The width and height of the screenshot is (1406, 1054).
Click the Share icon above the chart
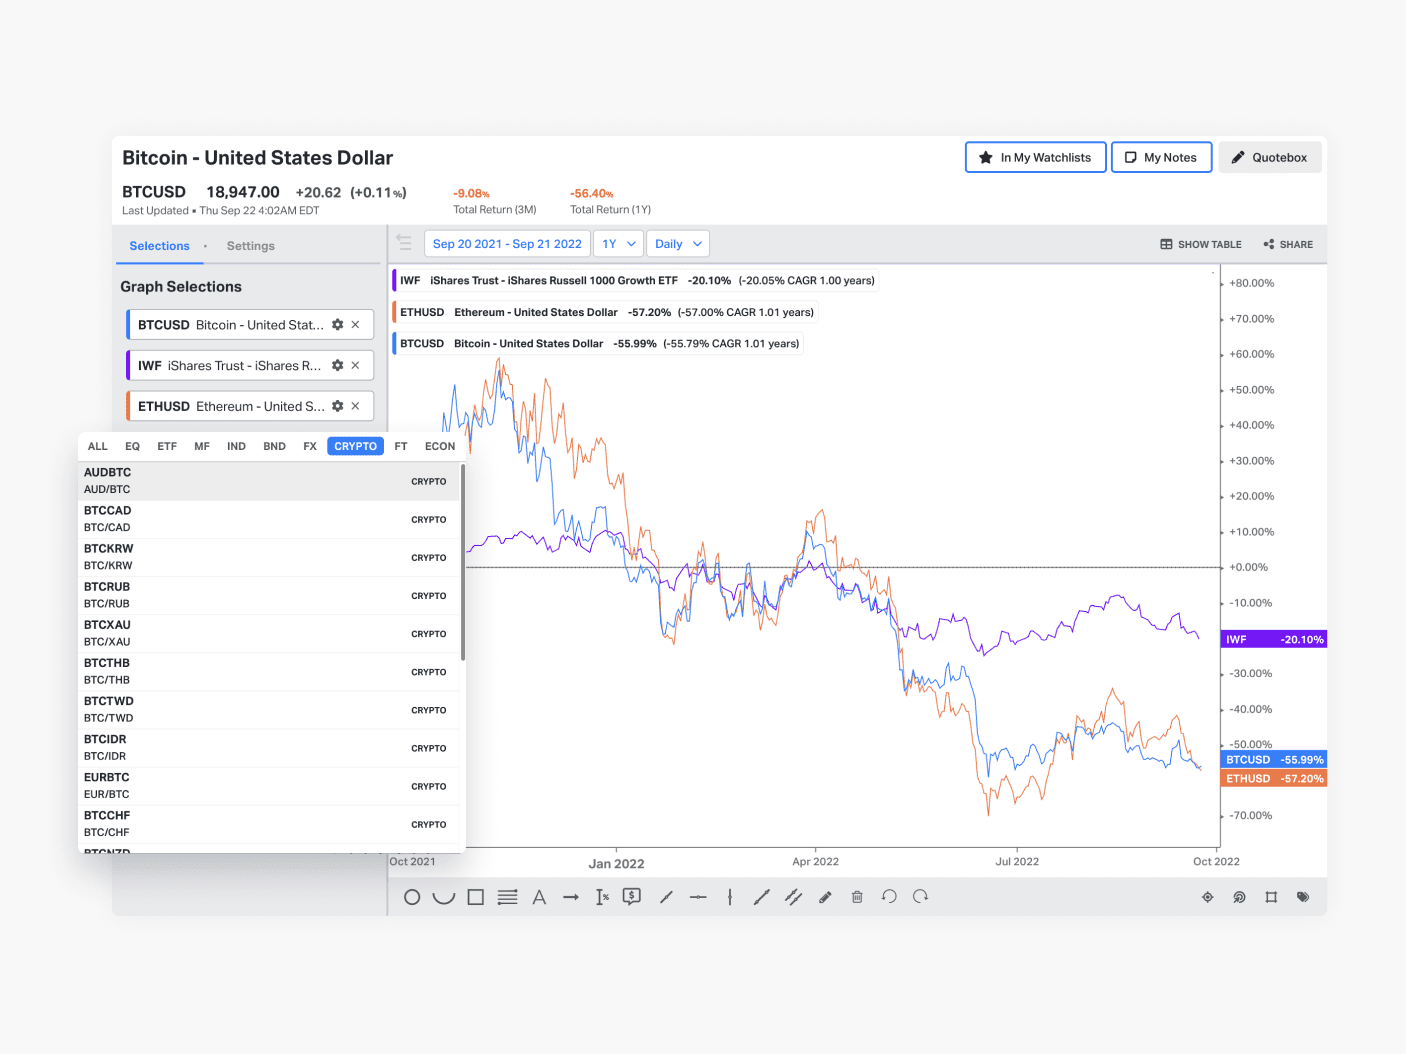tap(1288, 243)
